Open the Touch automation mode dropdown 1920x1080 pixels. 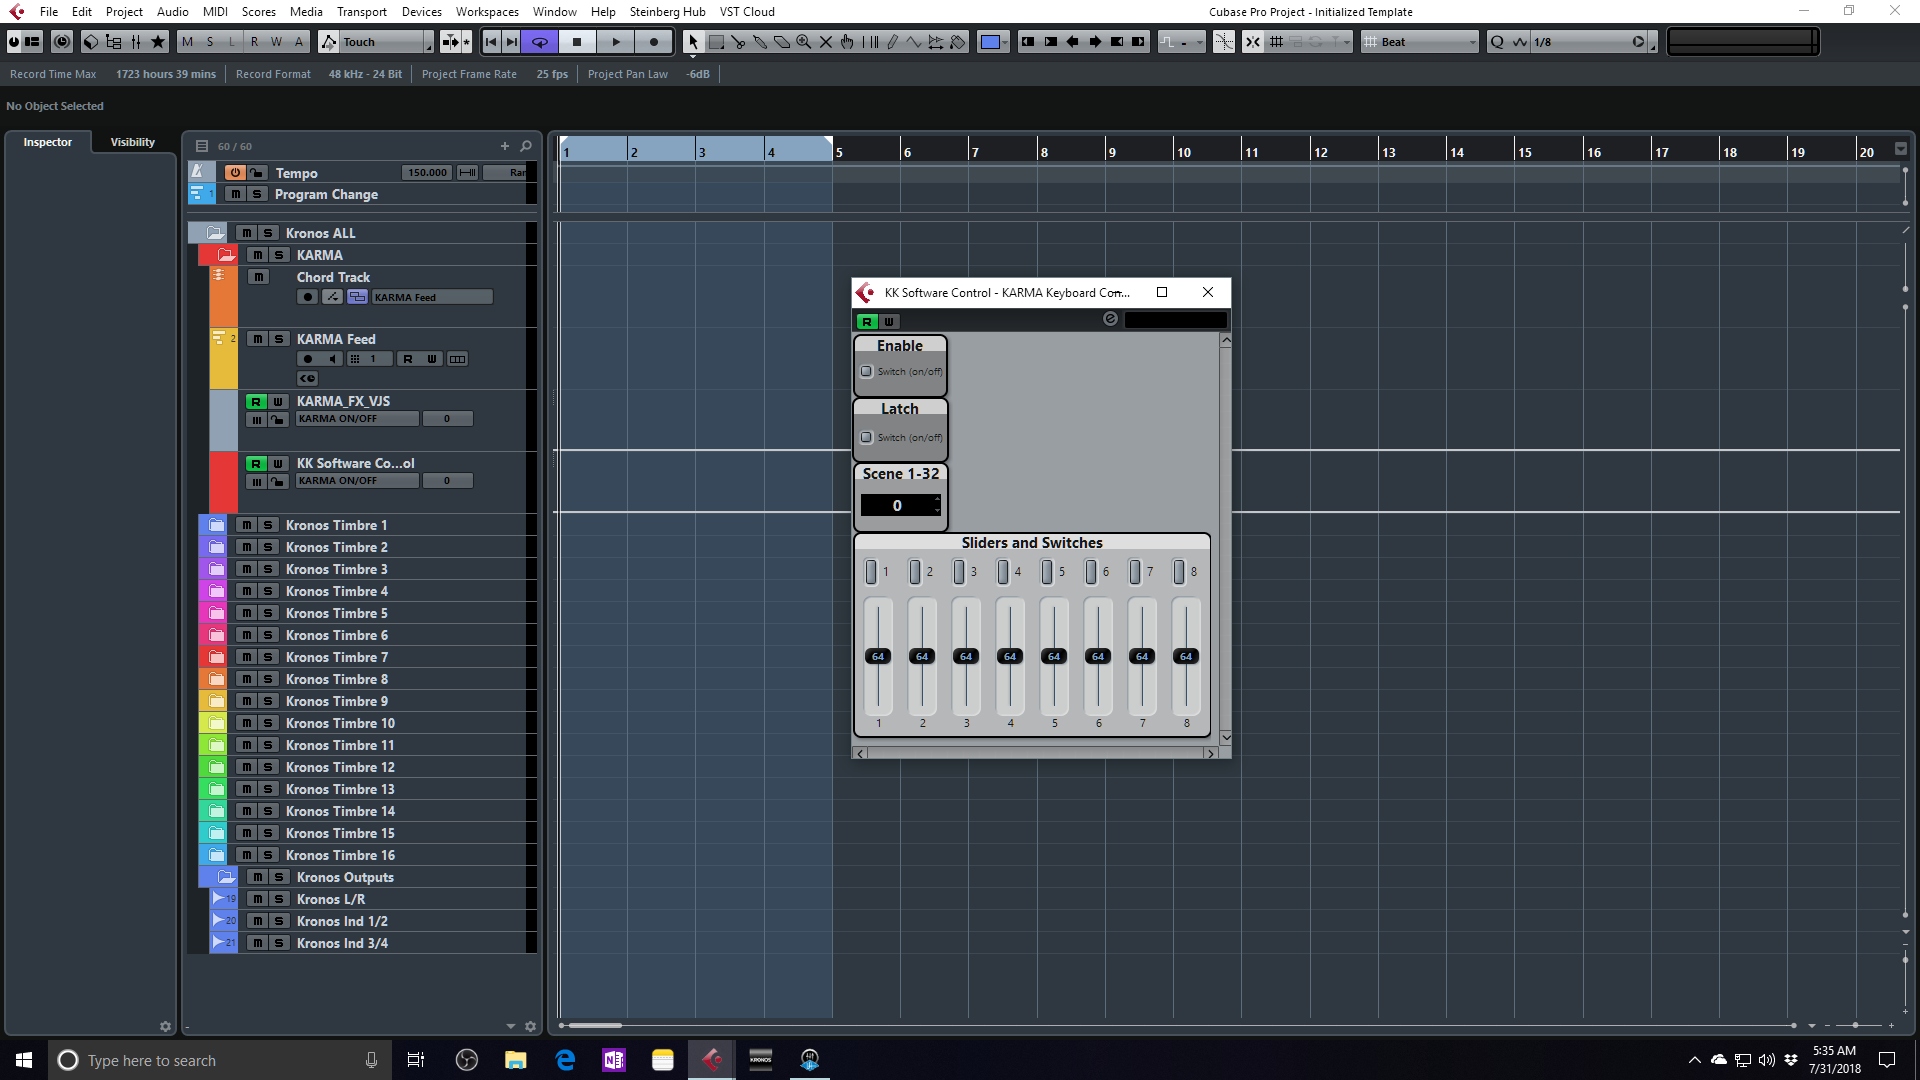(388, 42)
